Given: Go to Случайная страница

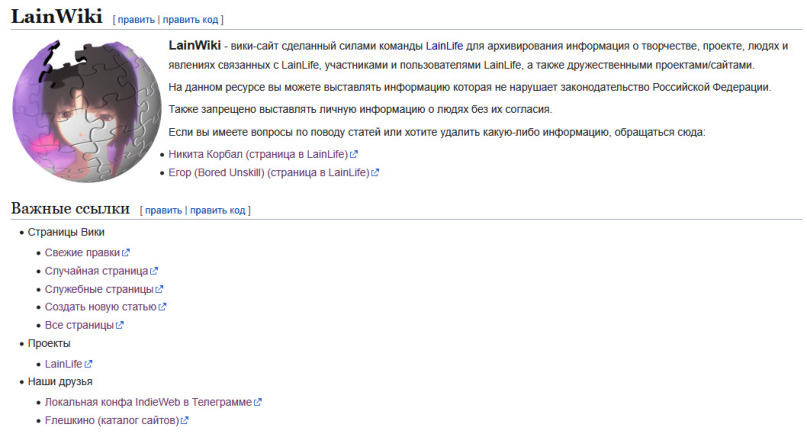Looking at the screenshot, I should point(96,271).
